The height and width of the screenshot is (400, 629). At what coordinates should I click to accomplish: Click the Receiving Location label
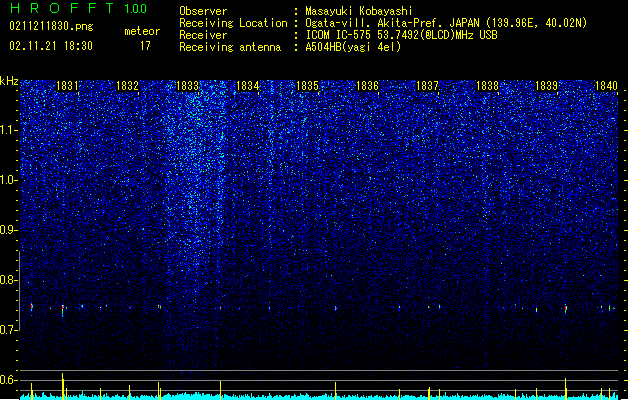coord(233,23)
